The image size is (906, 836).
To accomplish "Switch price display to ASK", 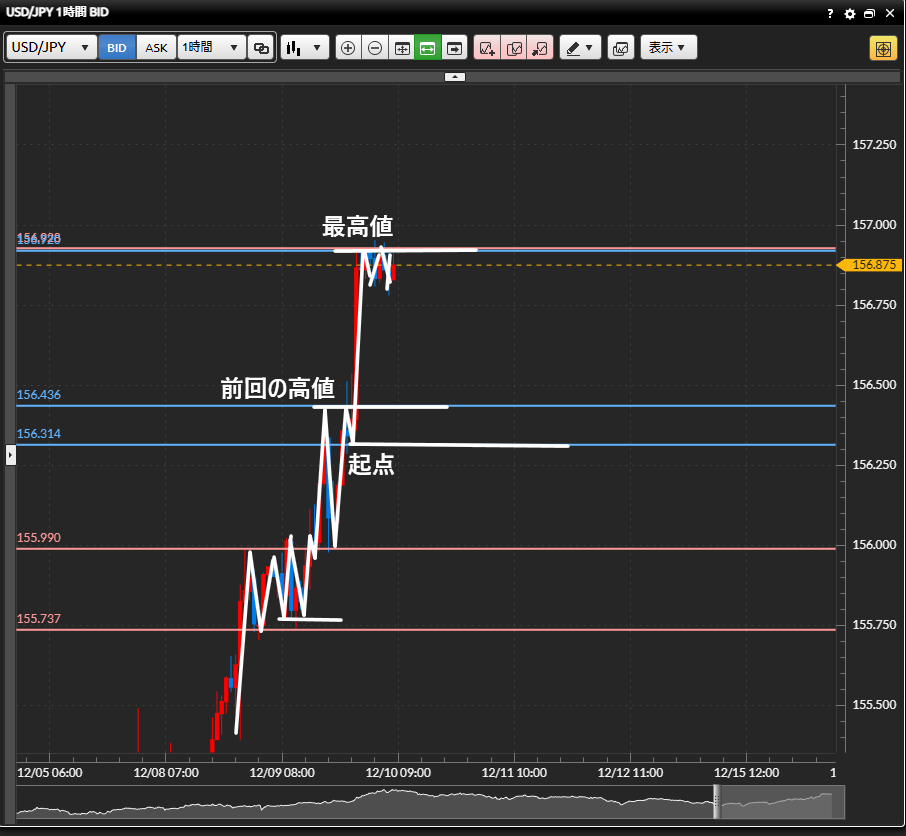I will [157, 48].
